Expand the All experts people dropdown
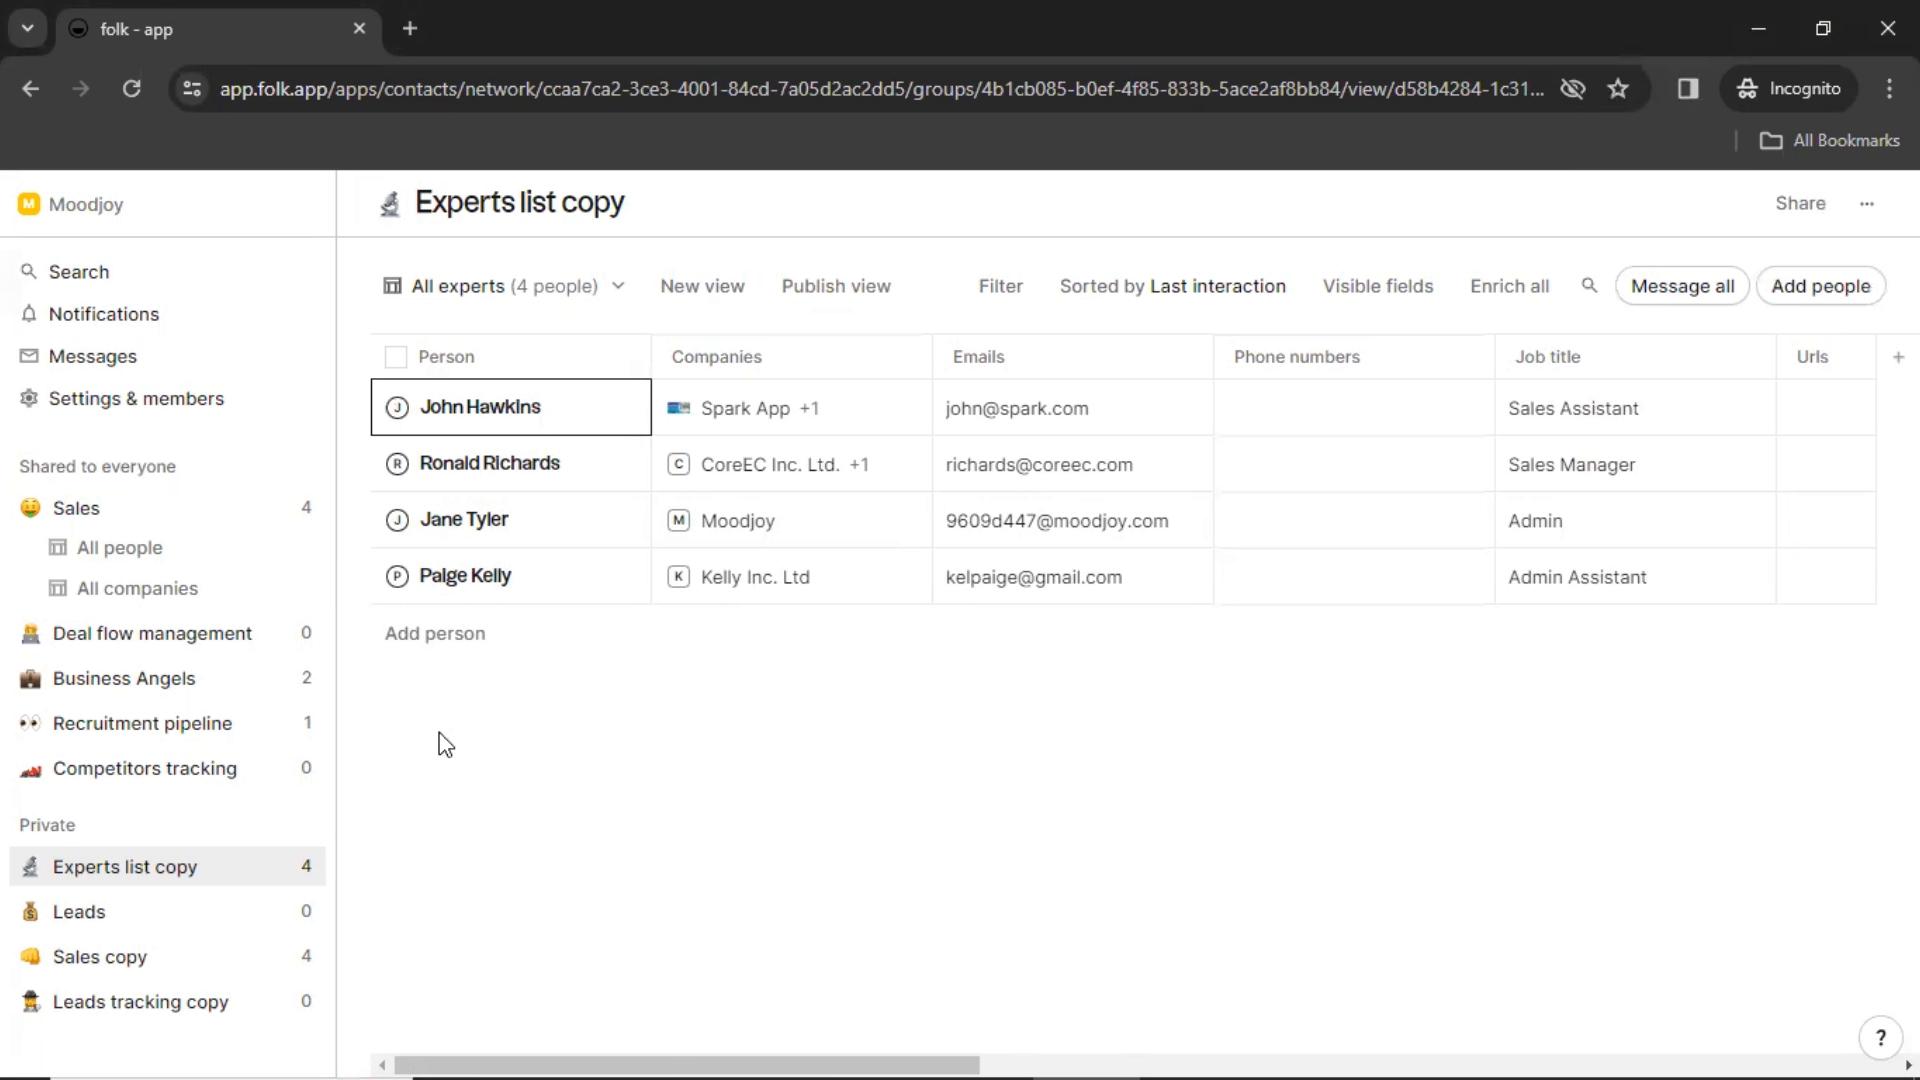The width and height of the screenshot is (1920, 1080). (x=616, y=286)
